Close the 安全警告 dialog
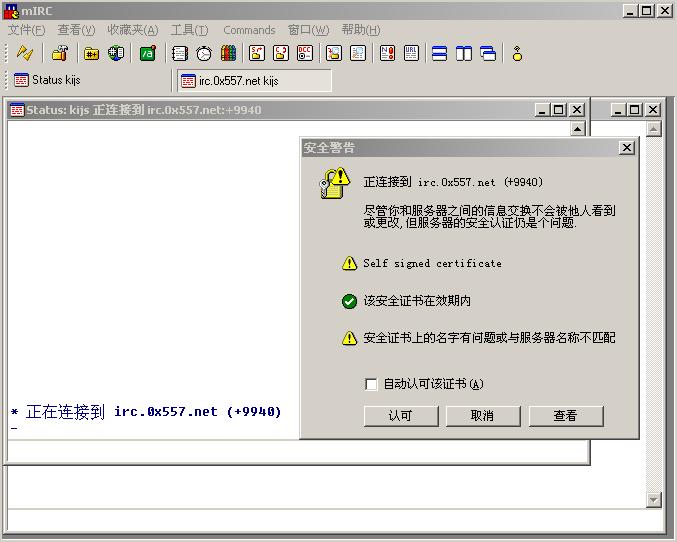This screenshot has height=542, width=677. [x=626, y=148]
